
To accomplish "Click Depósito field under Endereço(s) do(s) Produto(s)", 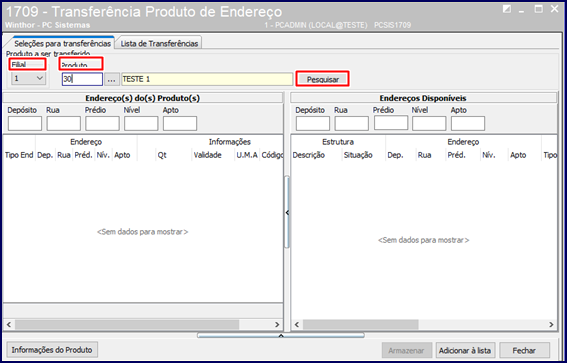I will tap(25, 123).
